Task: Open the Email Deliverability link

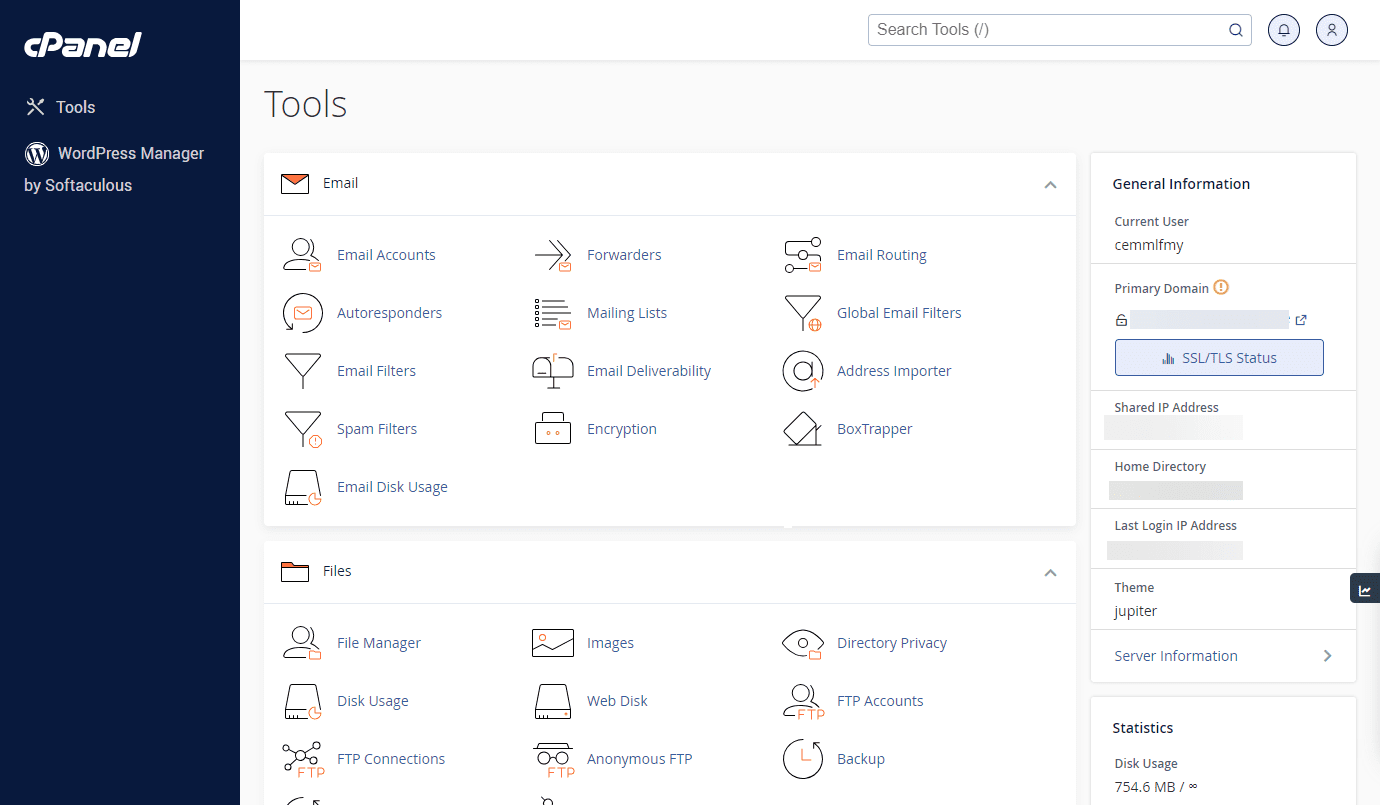Action: click(x=649, y=371)
